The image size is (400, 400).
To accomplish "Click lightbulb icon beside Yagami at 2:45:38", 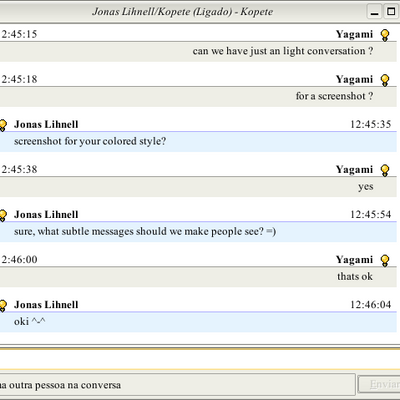I will click(385, 170).
